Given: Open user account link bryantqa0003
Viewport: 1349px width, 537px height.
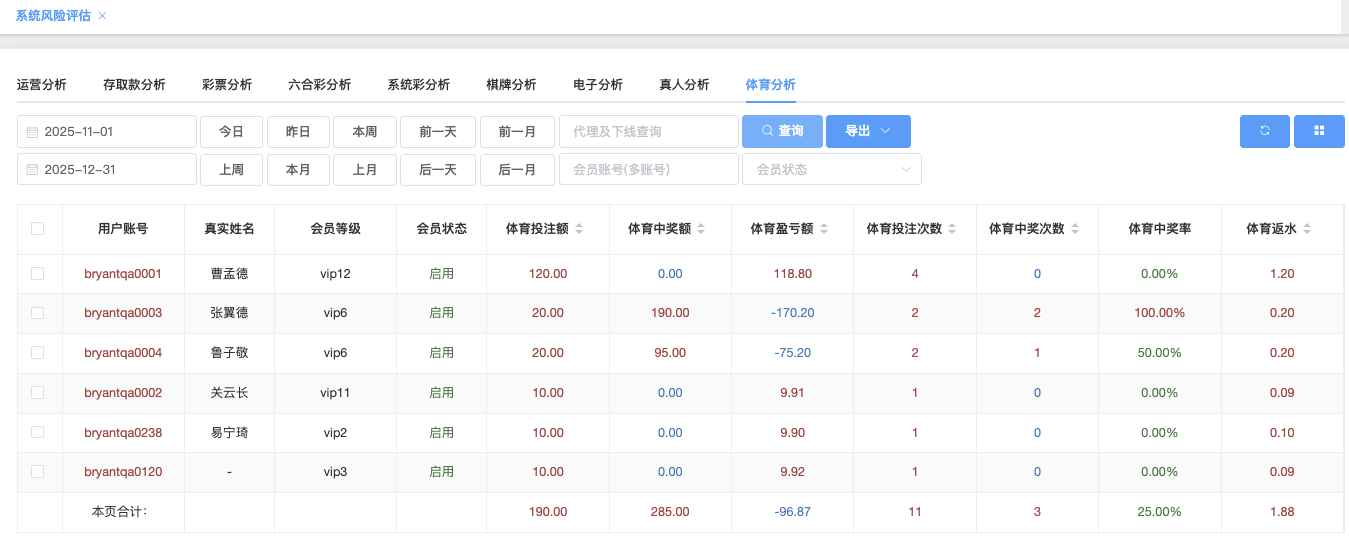Looking at the screenshot, I should click(123, 313).
